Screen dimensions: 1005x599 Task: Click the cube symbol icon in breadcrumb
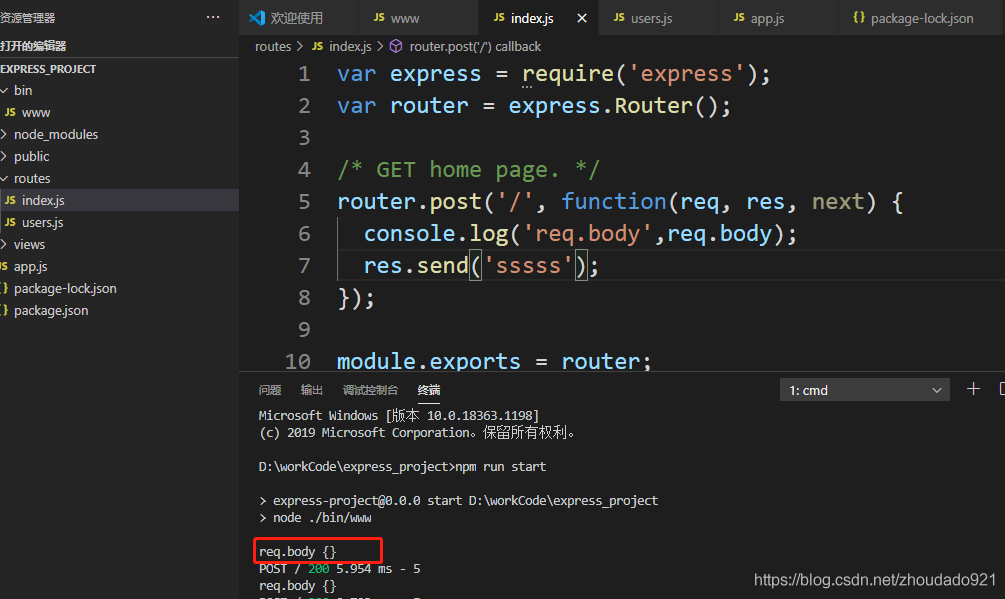[x=396, y=46]
